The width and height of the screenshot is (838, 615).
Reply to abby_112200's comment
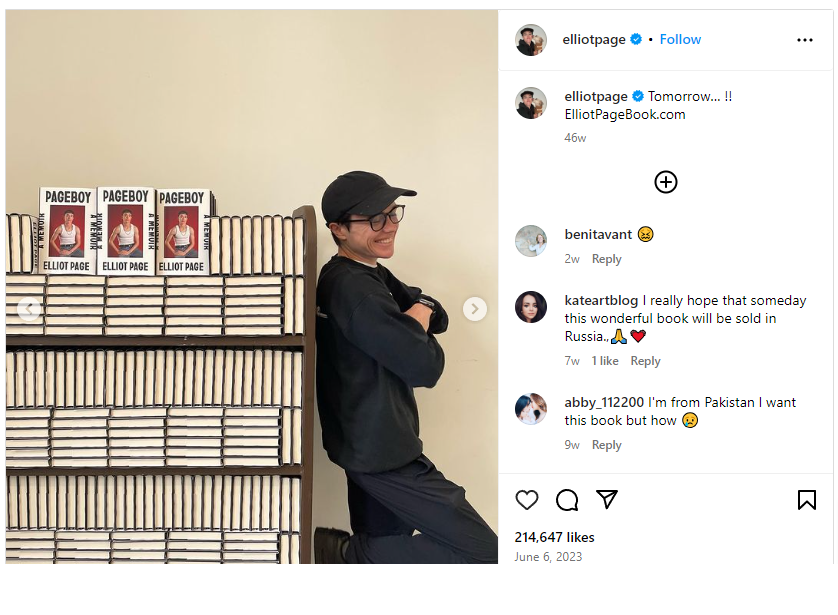point(607,445)
